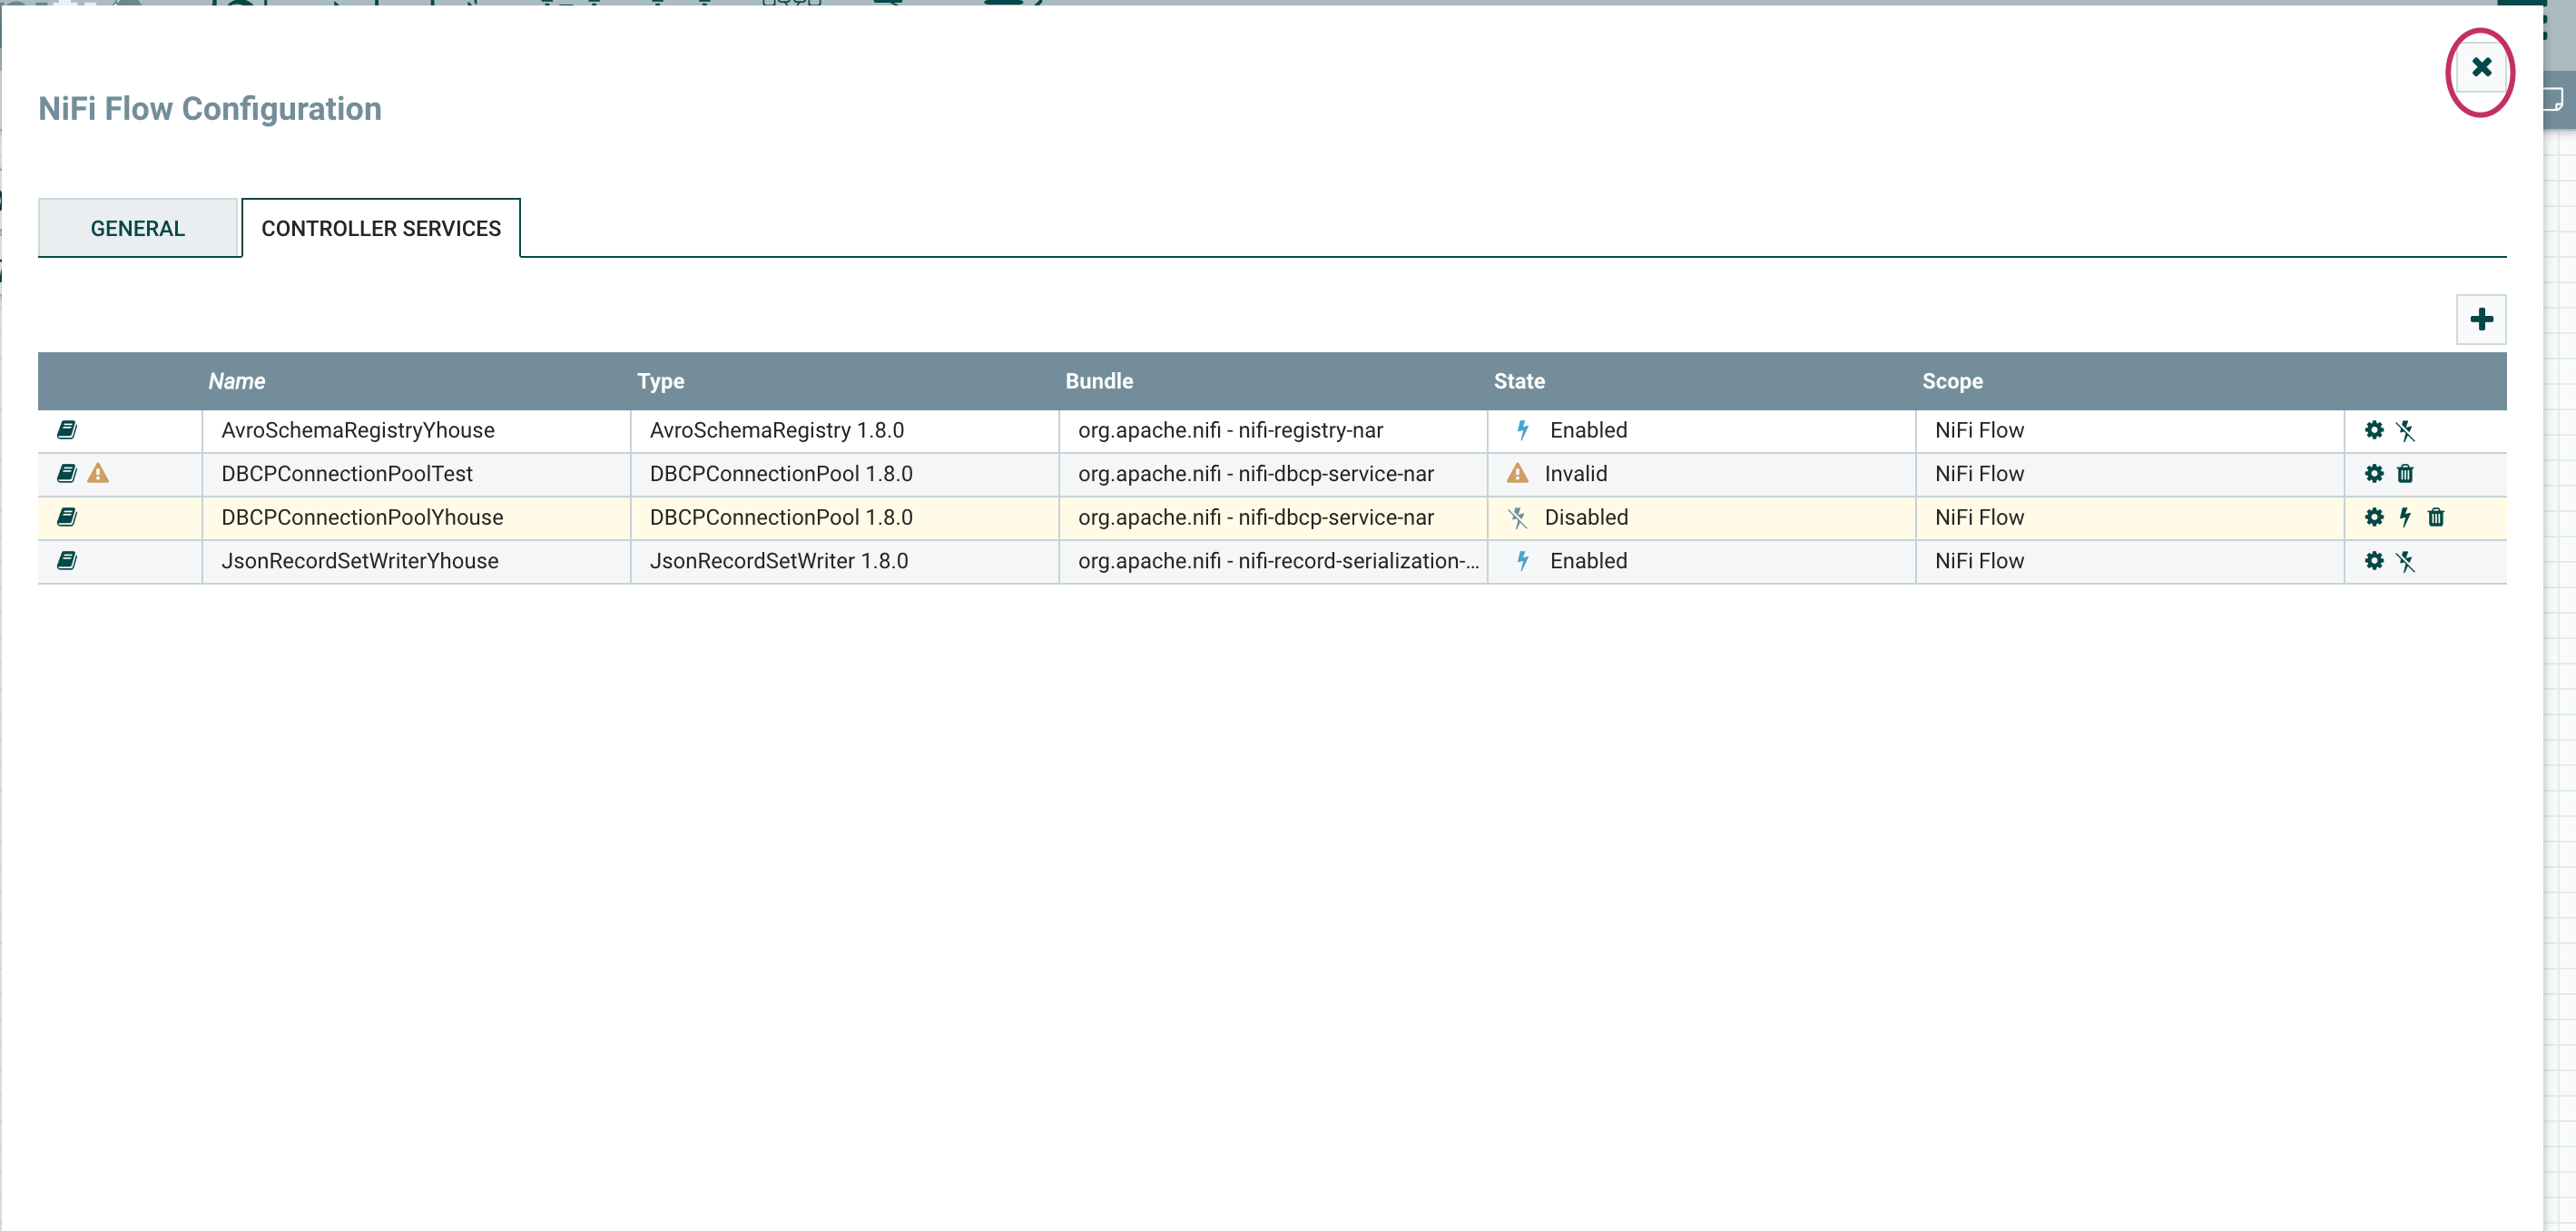Click bundle cell of DBCPConnectionPoolTest row
Image resolution: width=2576 pixels, height=1231 pixels.
tap(1273, 474)
